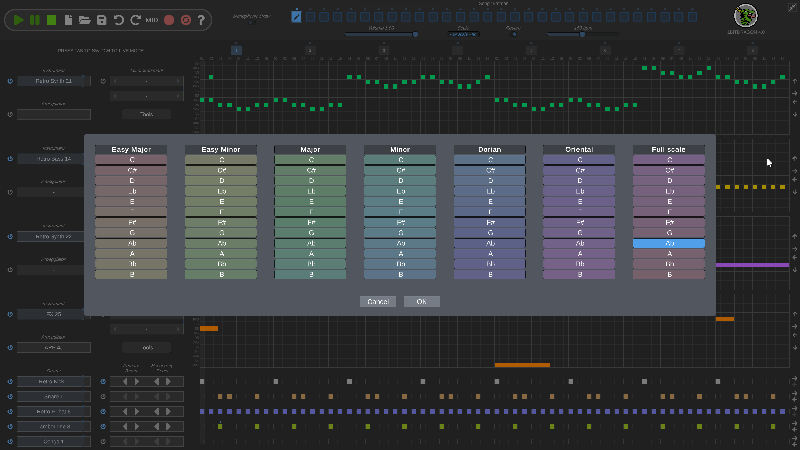Open help with the question mark icon
This screenshot has height=450, width=800.
coord(201,19)
